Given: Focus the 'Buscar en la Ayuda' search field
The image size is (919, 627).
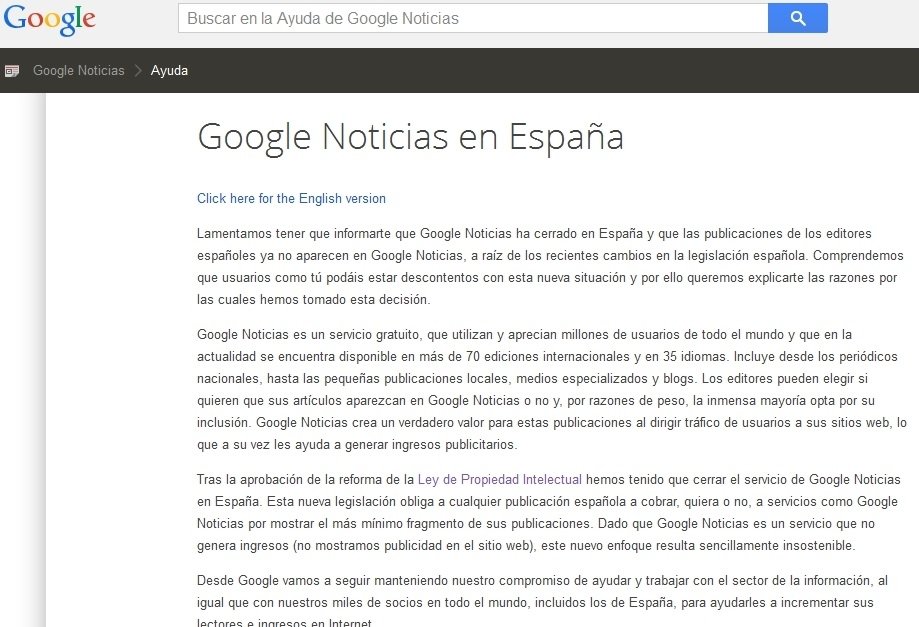Looking at the screenshot, I should point(473,18).
